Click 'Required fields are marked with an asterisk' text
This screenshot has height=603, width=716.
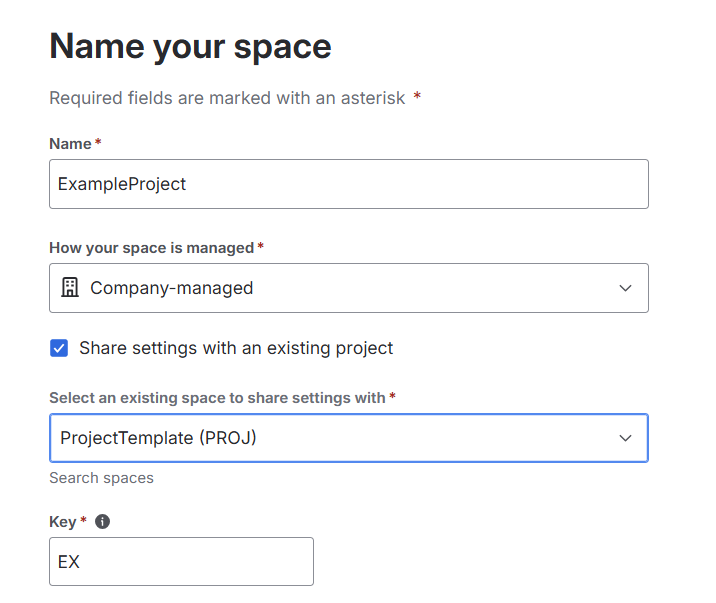coord(227,98)
